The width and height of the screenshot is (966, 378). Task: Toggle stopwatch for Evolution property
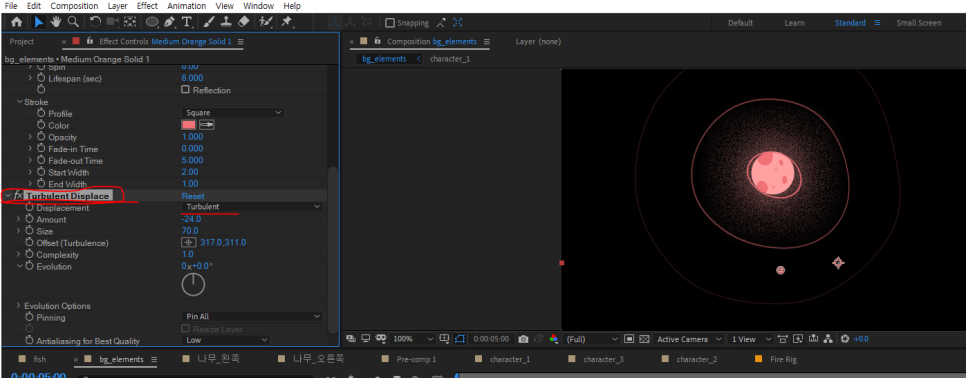pyautogui.click(x=28, y=266)
